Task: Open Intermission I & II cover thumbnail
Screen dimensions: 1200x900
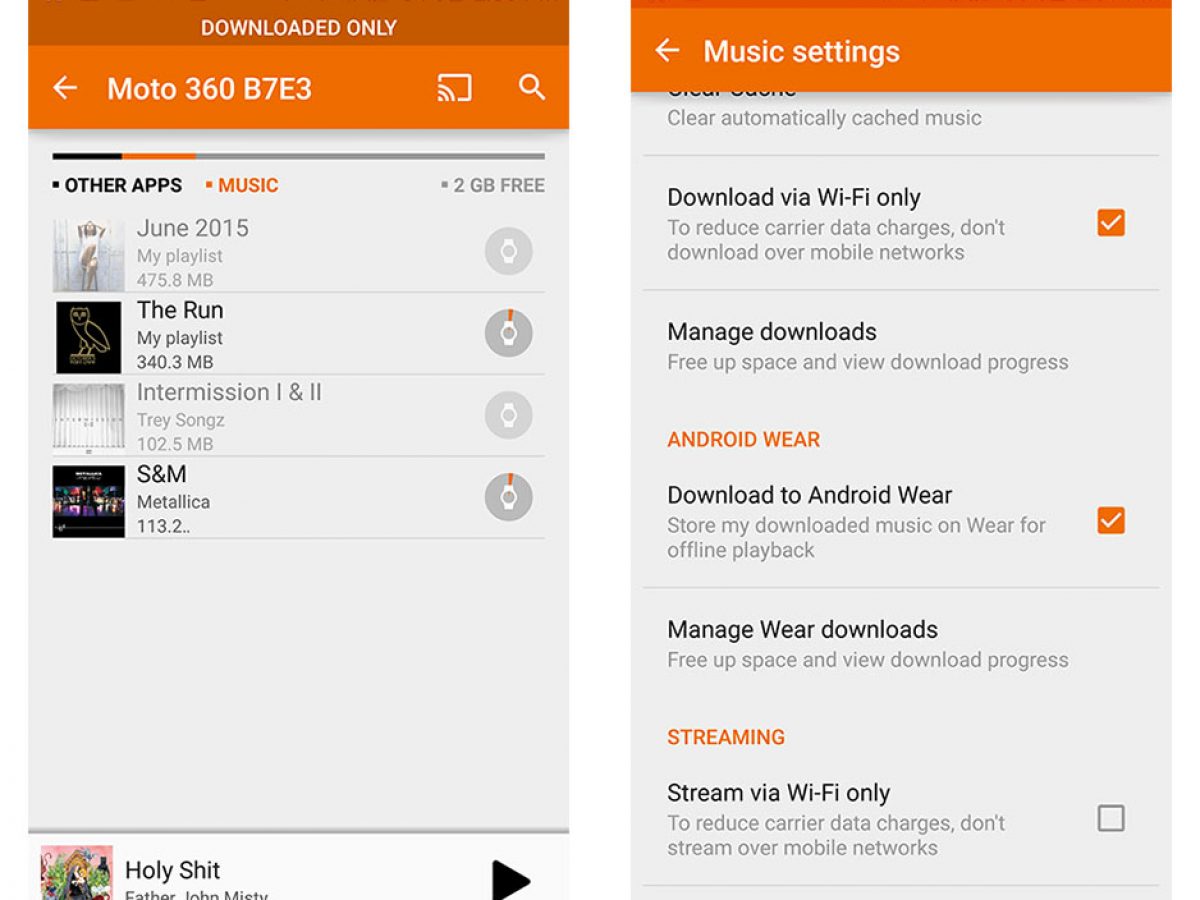Action: [x=89, y=419]
